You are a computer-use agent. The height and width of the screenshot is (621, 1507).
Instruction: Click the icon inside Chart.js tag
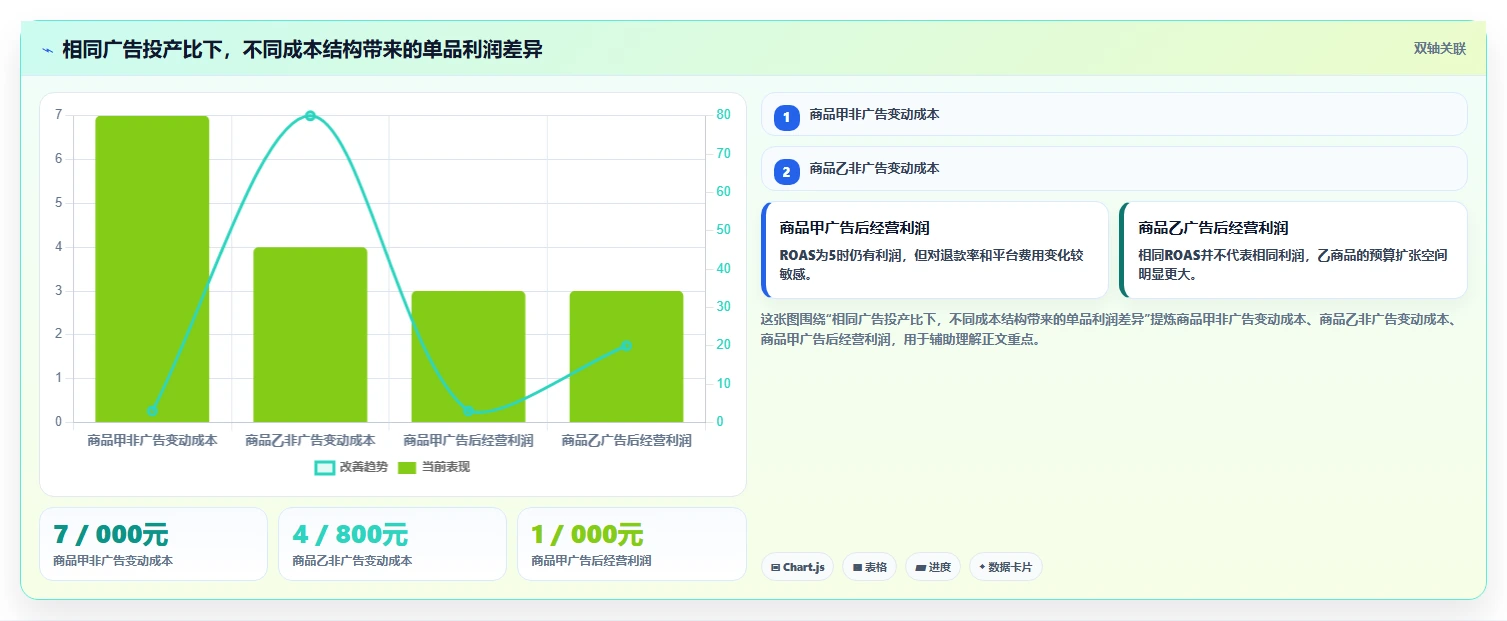tap(775, 567)
